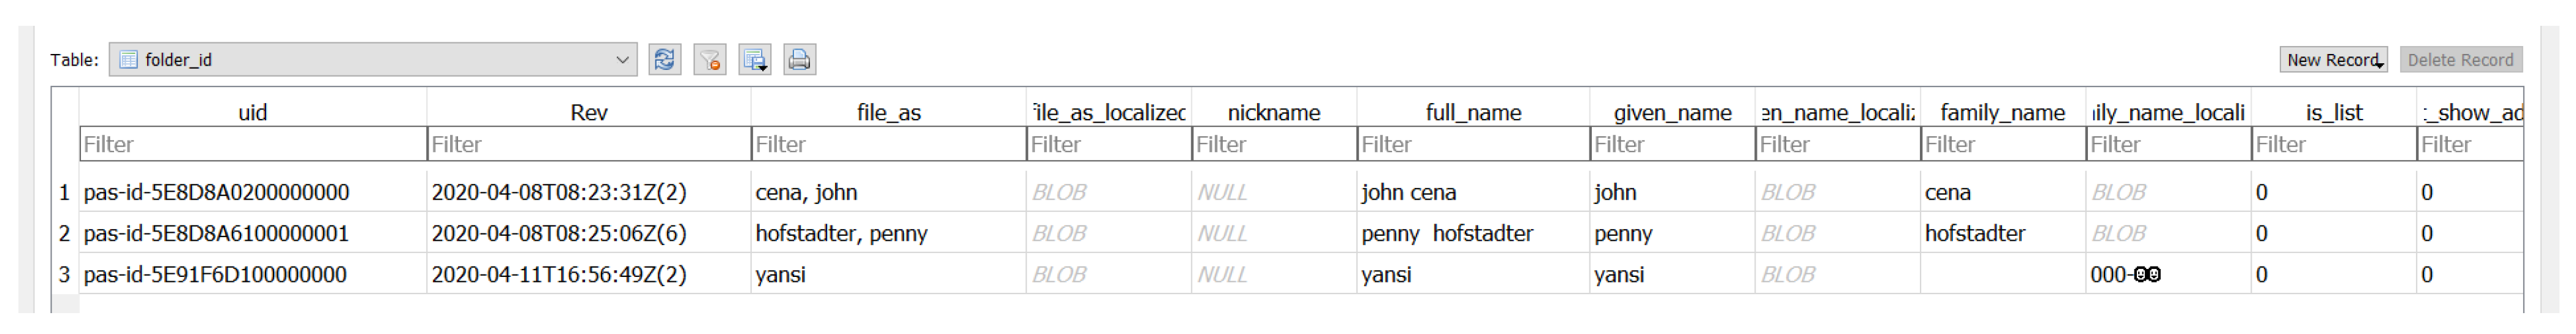Click the New Record button

point(2332,60)
